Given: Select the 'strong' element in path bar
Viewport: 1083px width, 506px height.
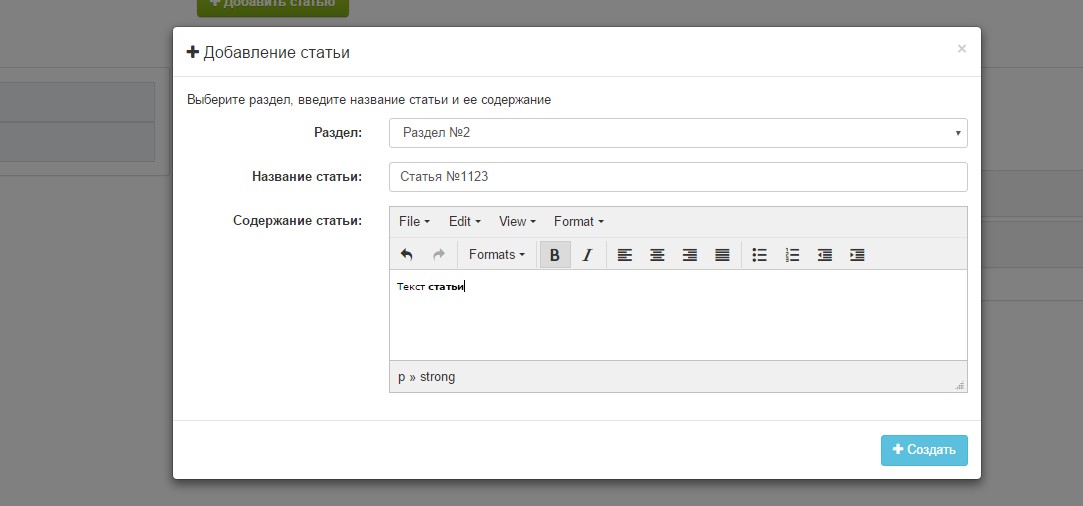Looking at the screenshot, I should click(437, 377).
